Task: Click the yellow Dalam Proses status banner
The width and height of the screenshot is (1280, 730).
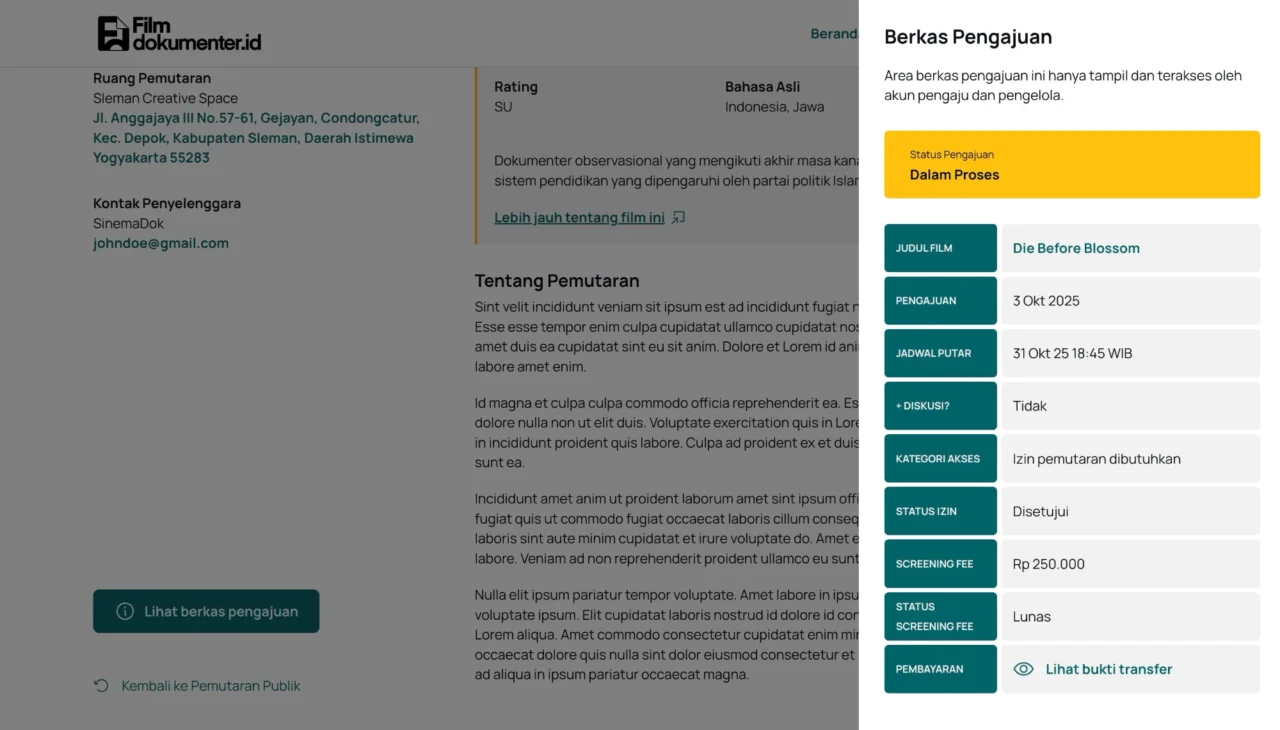Action: click(x=1071, y=164)
